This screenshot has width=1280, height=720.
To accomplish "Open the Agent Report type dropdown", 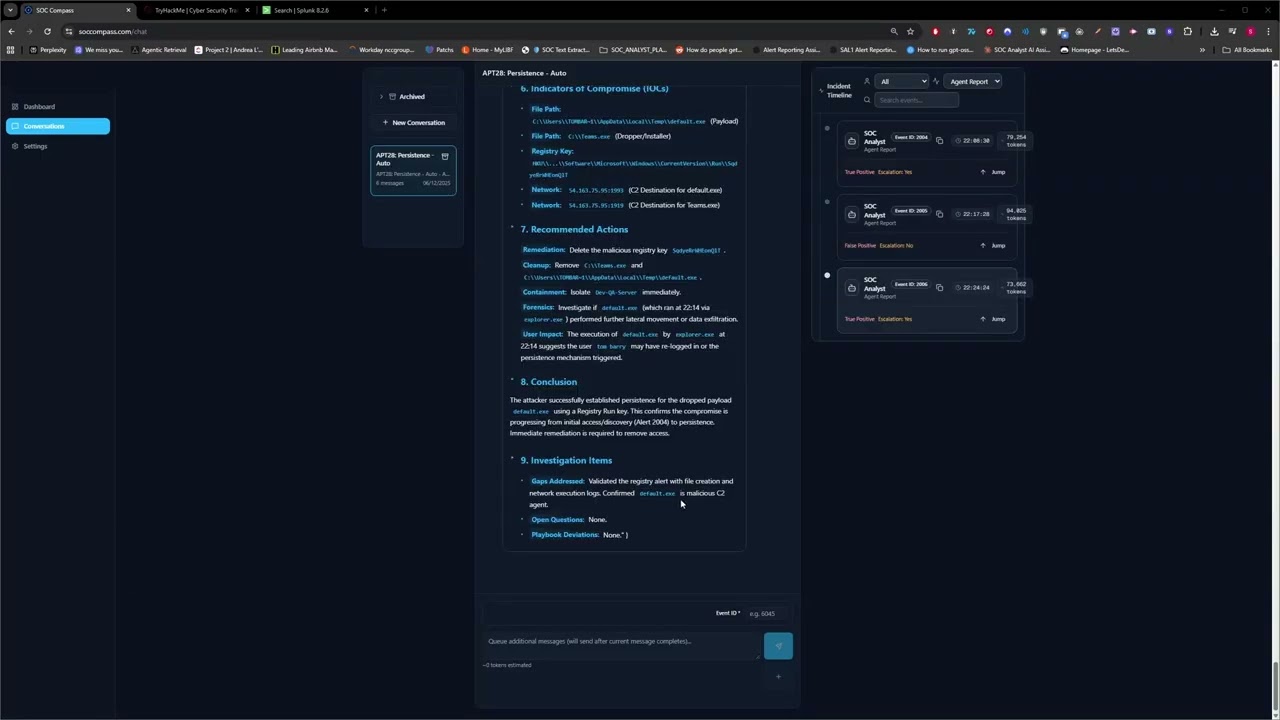I will [972, 81].
